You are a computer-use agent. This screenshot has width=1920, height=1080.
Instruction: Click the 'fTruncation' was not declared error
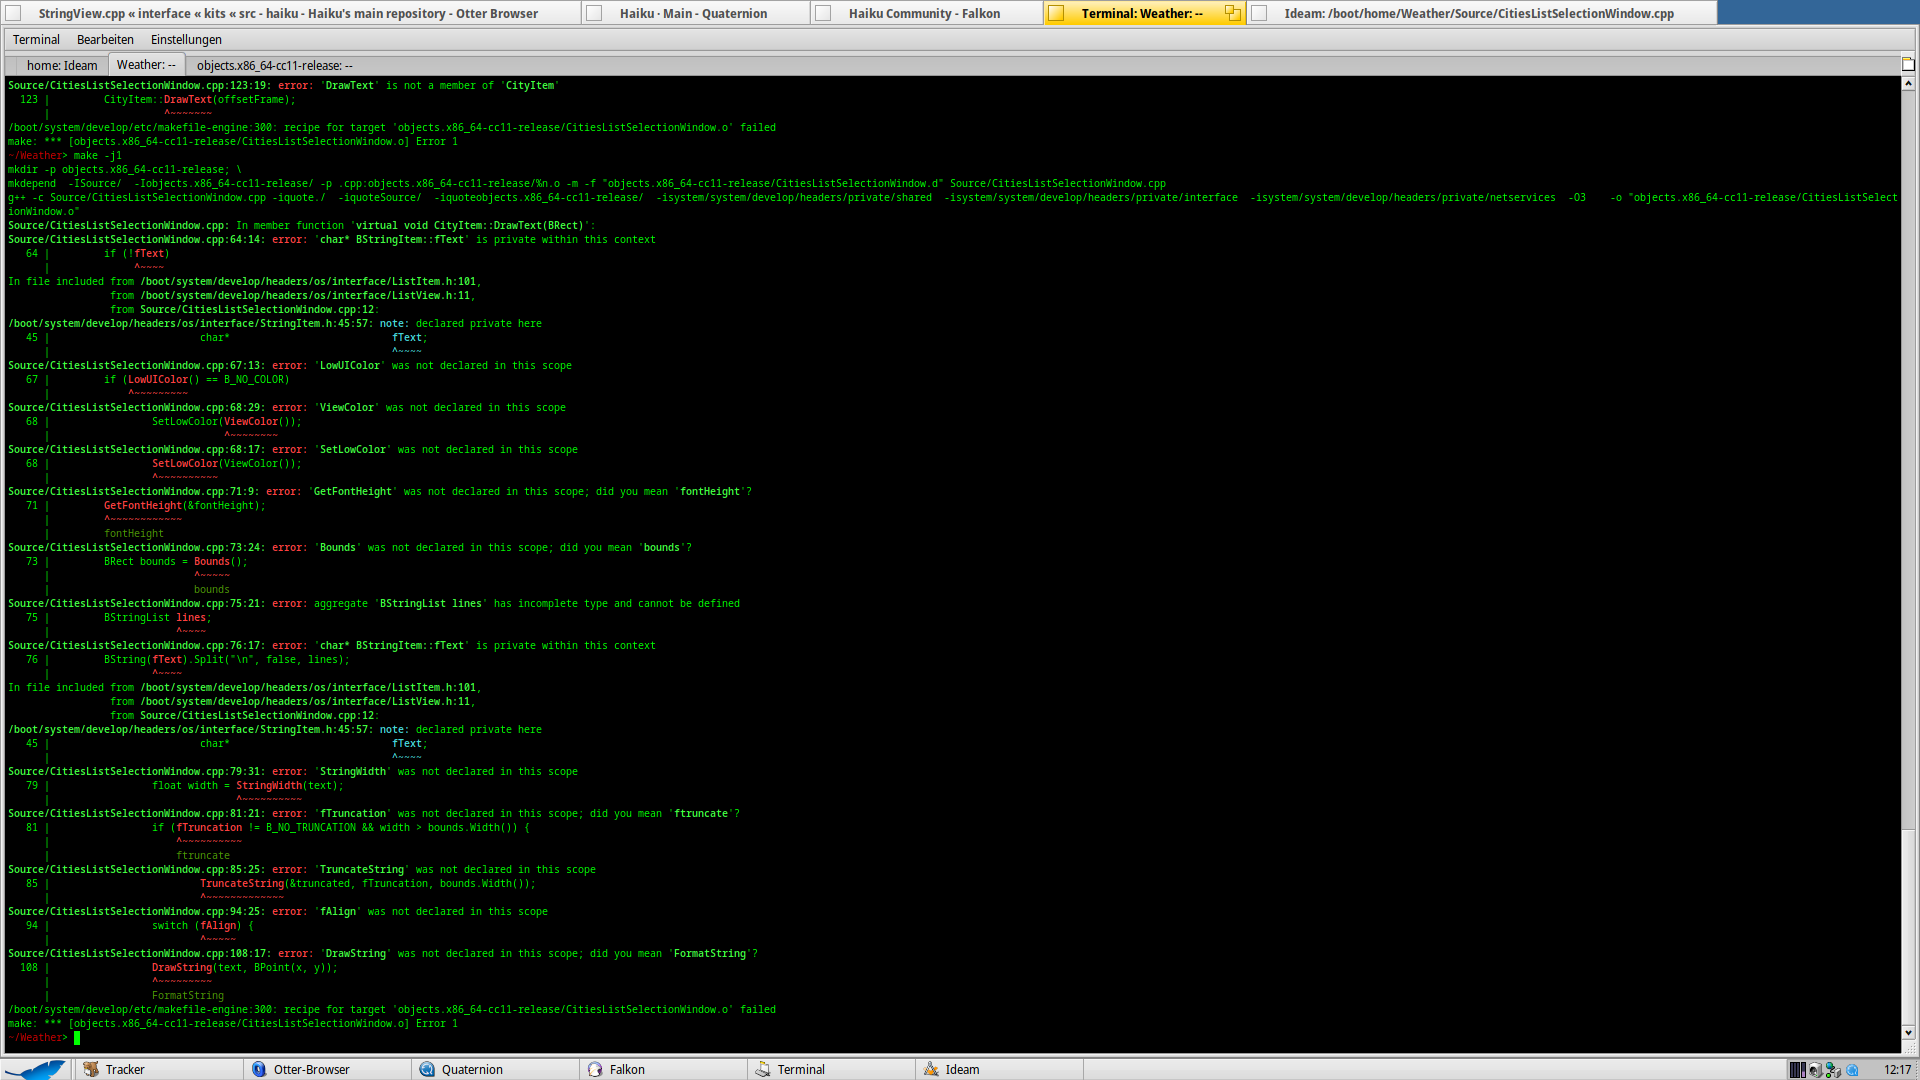tap(374, 813)
